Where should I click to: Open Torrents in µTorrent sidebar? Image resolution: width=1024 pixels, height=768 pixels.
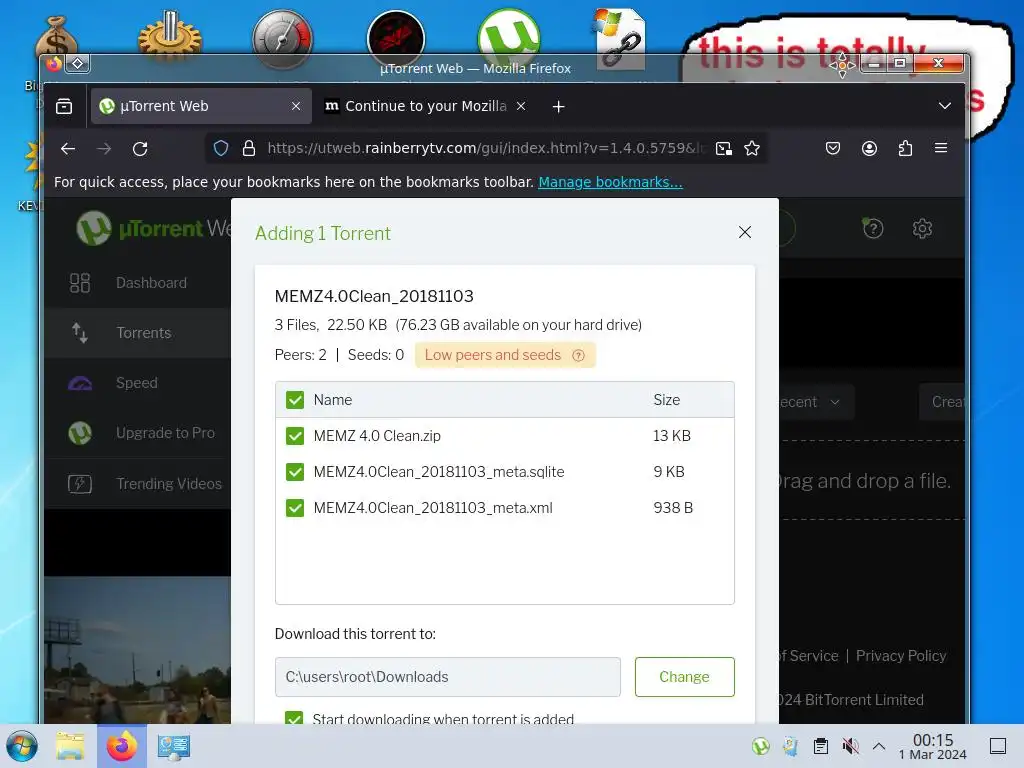pos(138,333)
